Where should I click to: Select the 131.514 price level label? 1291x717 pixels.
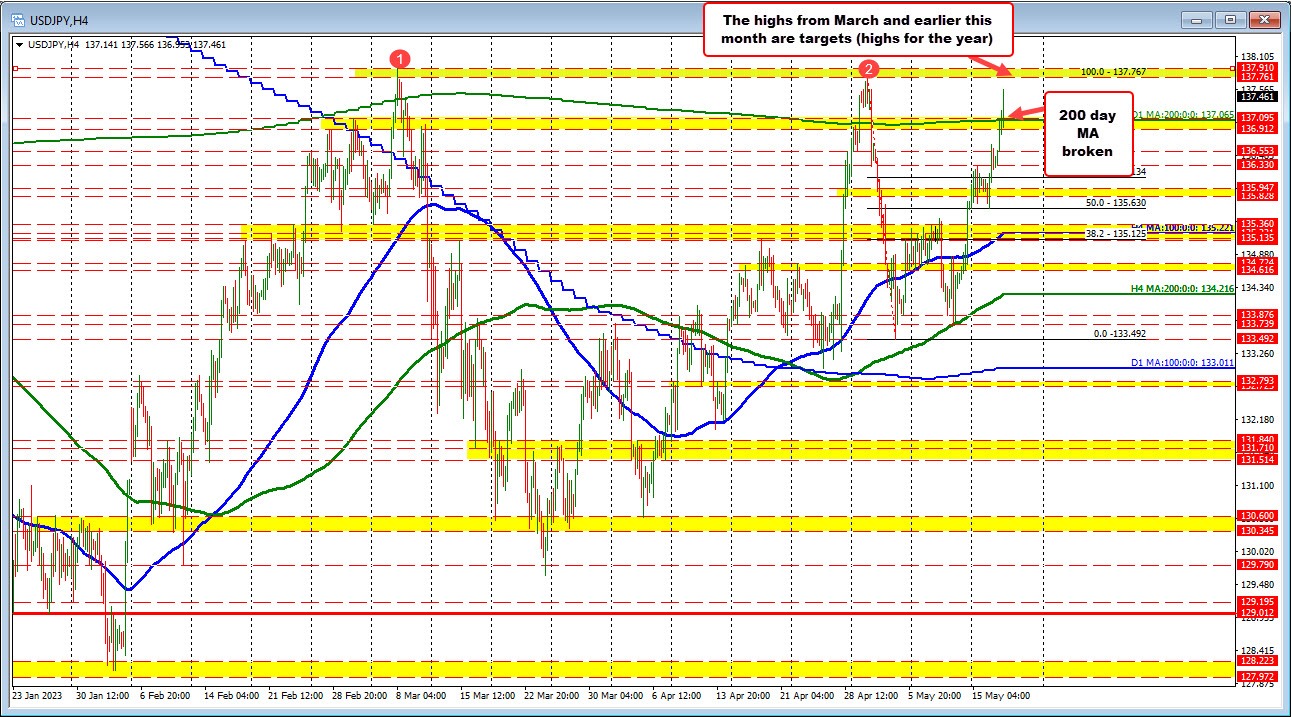click(x=1255, y=459)
